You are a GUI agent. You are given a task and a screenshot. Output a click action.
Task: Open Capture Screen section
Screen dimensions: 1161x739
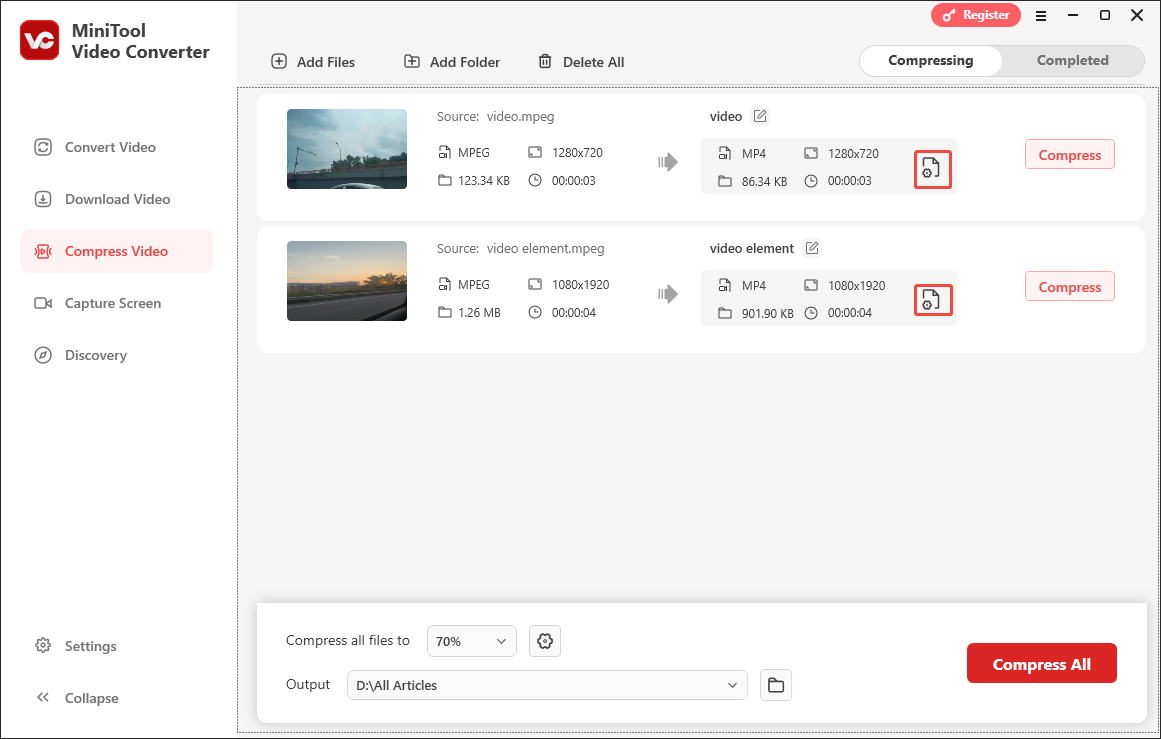[117, 303]
